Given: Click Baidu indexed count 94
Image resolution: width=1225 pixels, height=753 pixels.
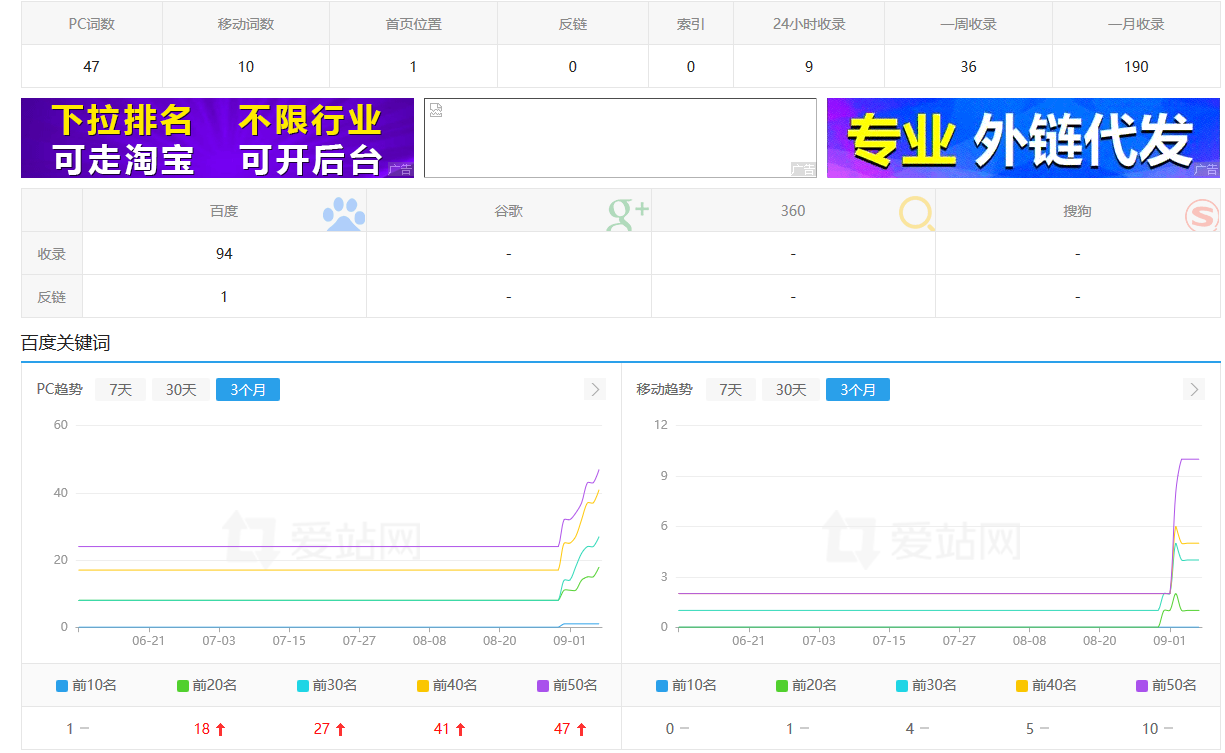Looking at the screenshot, I should 224,254.
